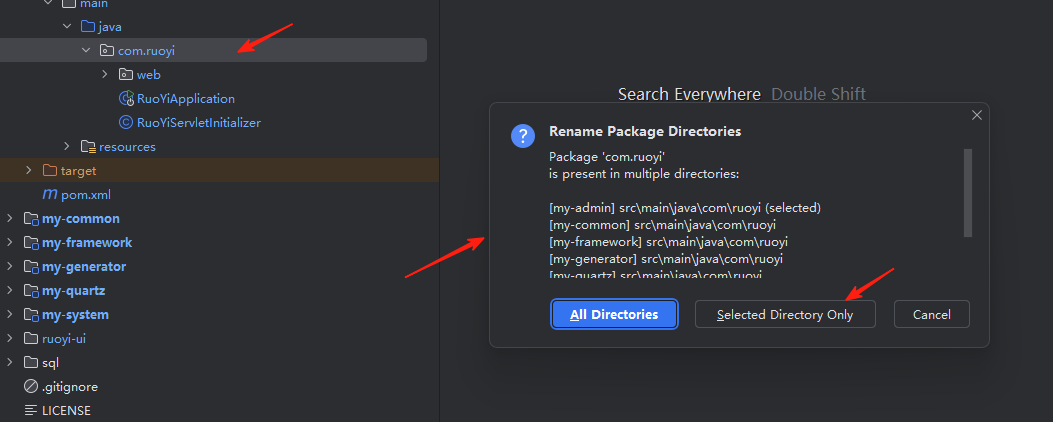Expand the target folder node
This screenshot has width=1053, height=422.
click(x=29, y=171)
